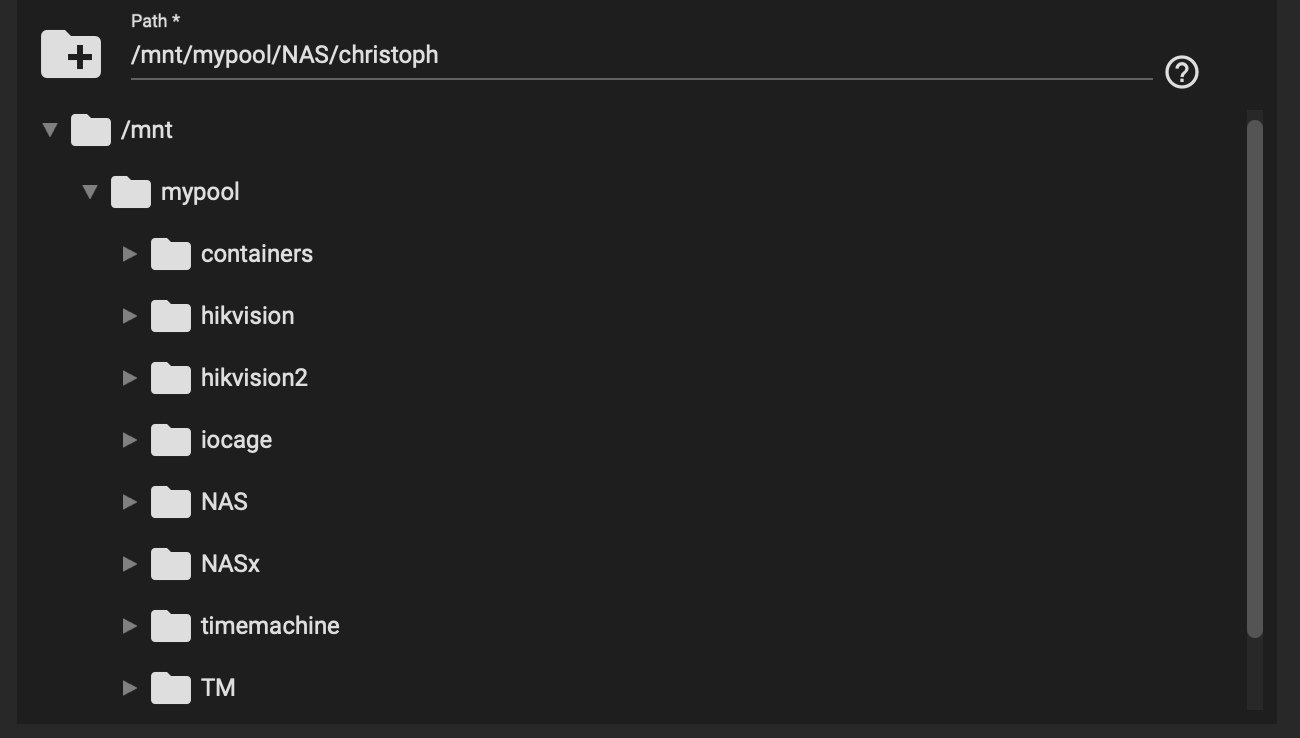Expand the NAS folder arrow
Image resolution: width=1300 pixels, height=738 pixels.
tap(130, 502)
